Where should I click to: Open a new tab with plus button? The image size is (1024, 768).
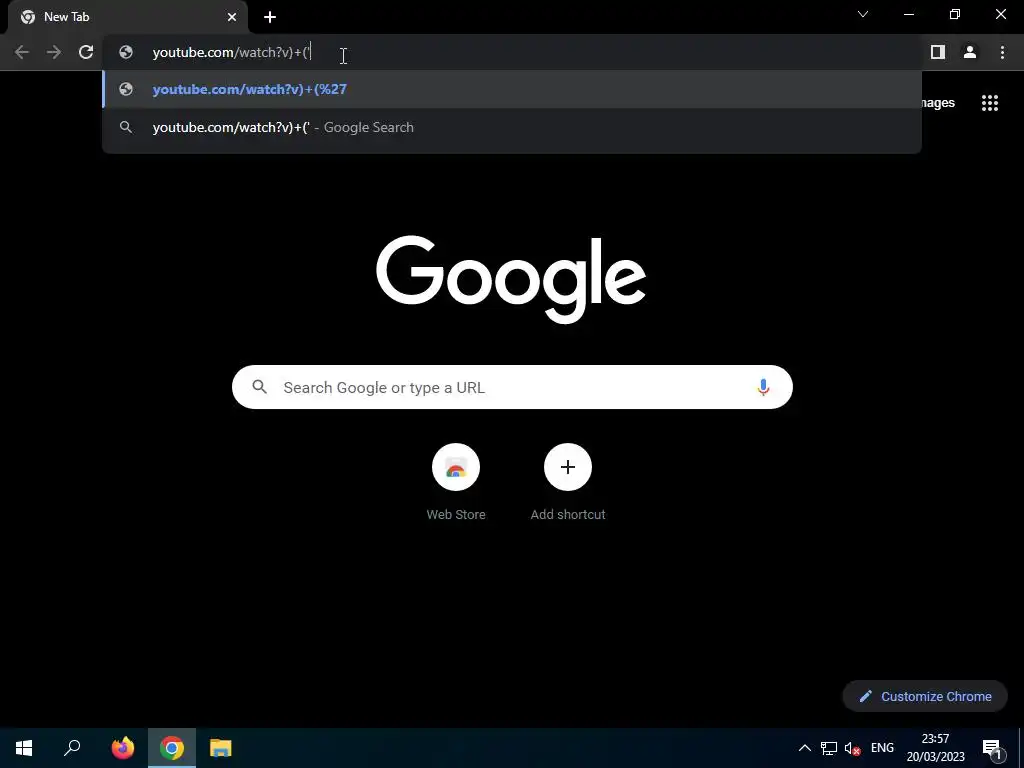[270, 17]
